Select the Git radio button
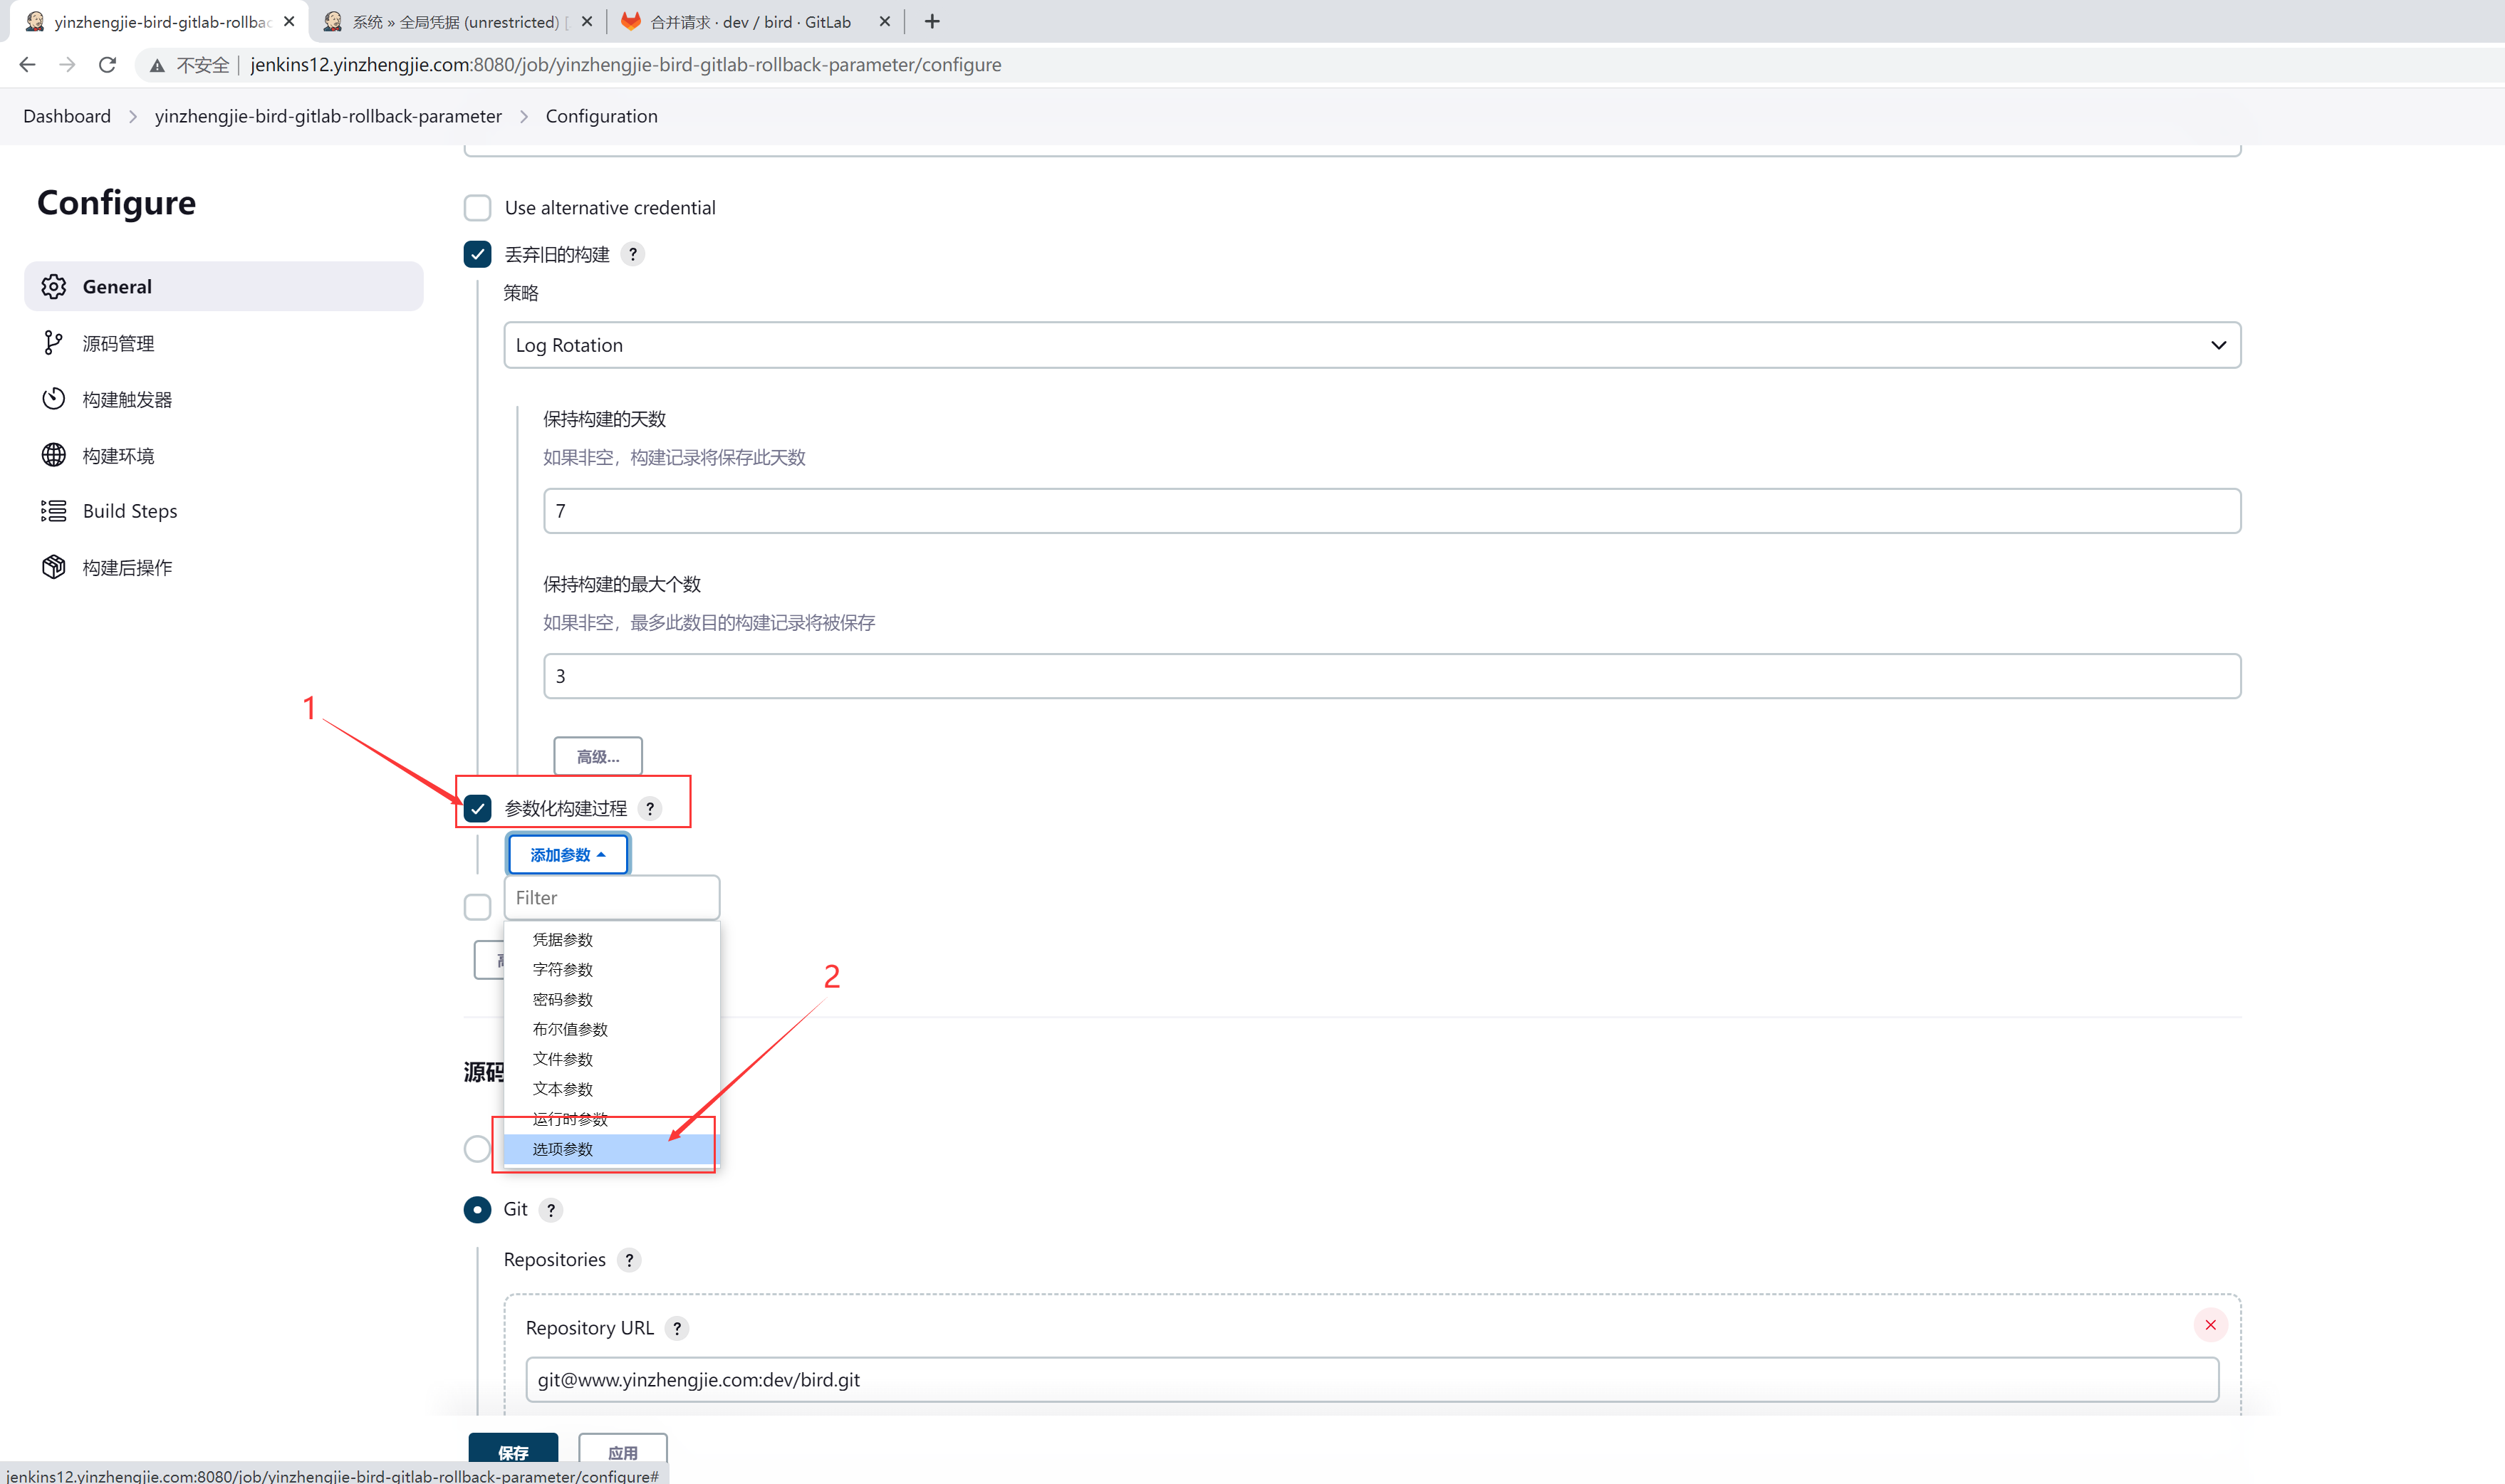This screenshot has width=2505, height=1484. click(478, 1209)
